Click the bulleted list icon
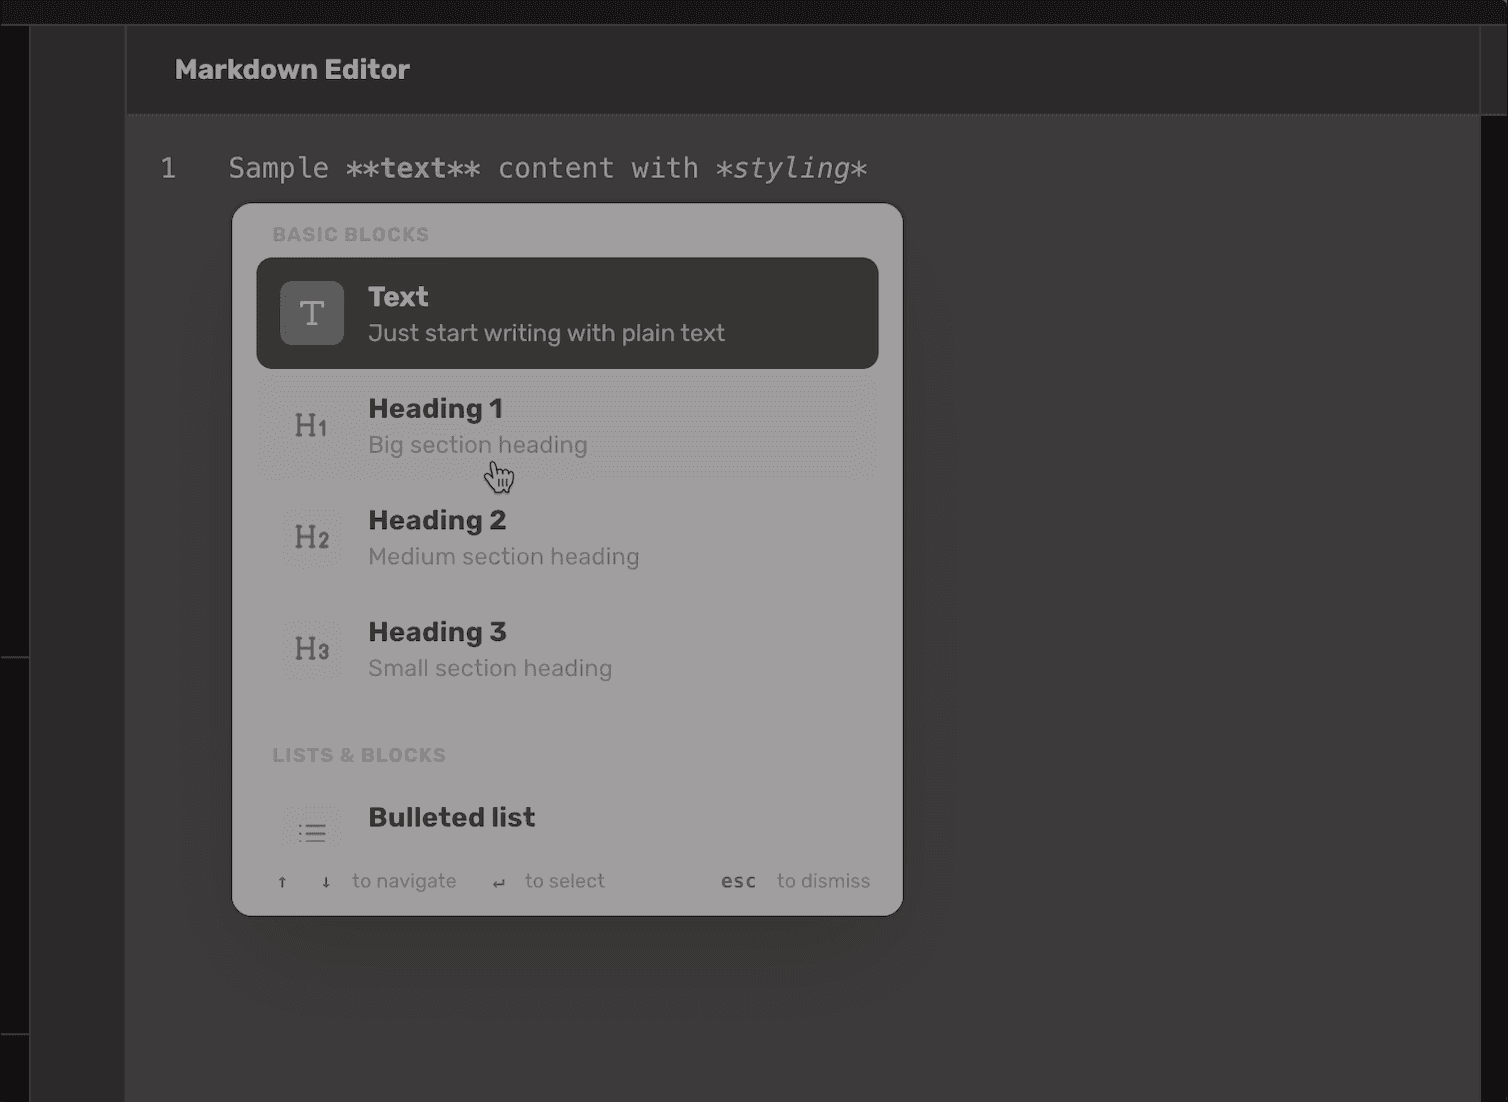Viewport: 1508px width, 1102px height. 312,831
